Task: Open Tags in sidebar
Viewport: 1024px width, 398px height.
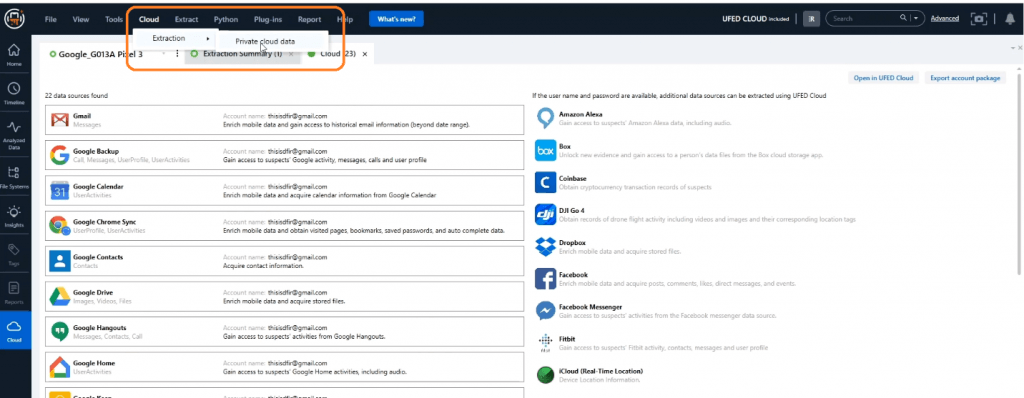Action: (x=14, y=254)
